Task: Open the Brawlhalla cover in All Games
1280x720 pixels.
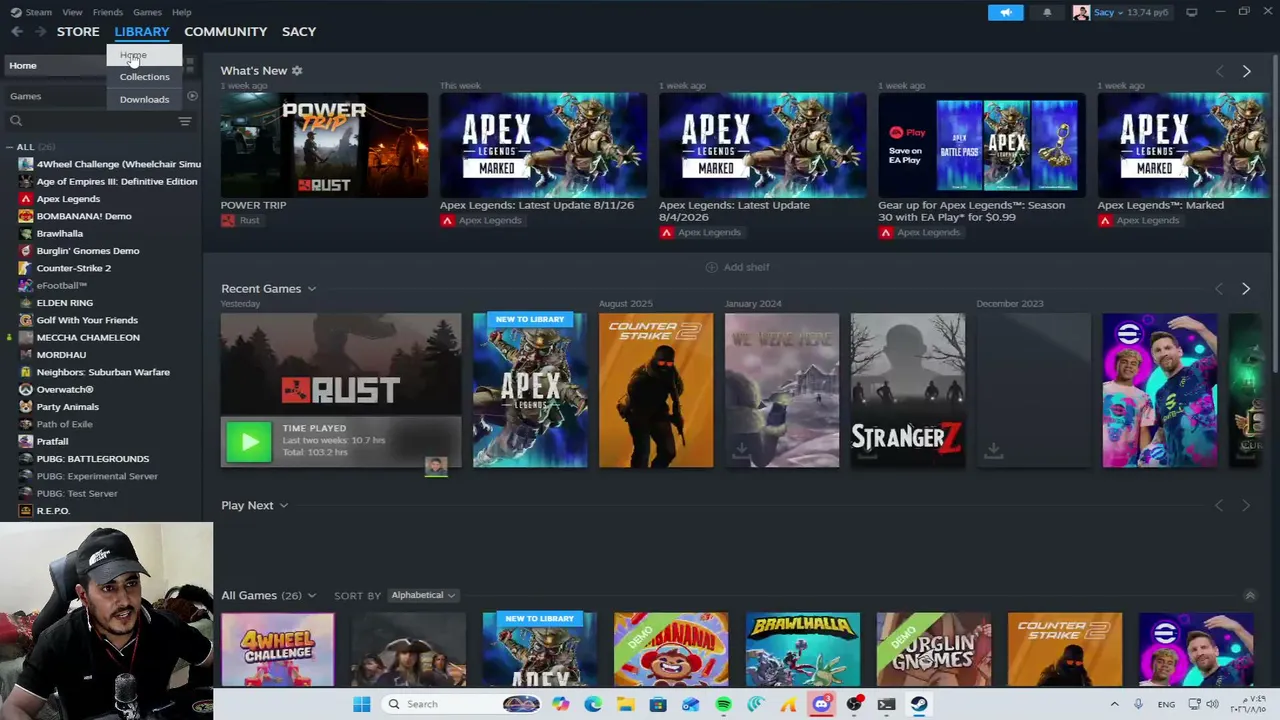Action: (x=803, y=650)
